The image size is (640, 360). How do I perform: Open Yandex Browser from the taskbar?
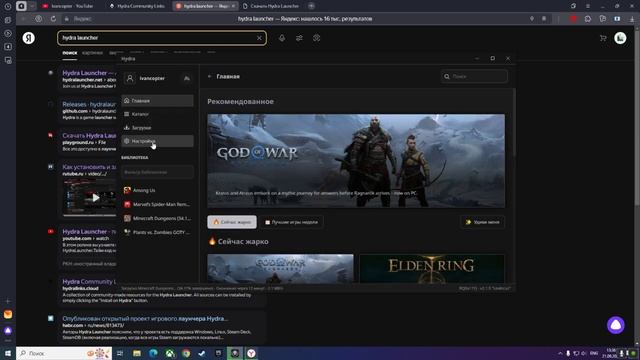pos(251,353)
